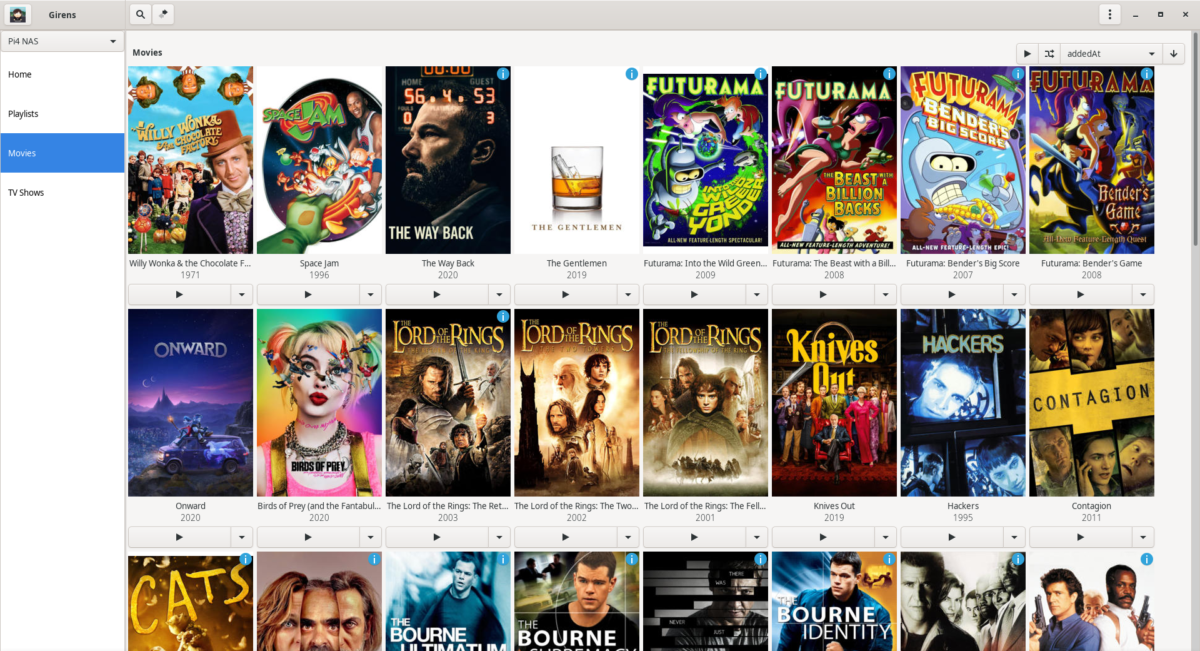The image size is (1200, 651).
Task: Open the search button in the header bar
Action: tap(140, 15)
